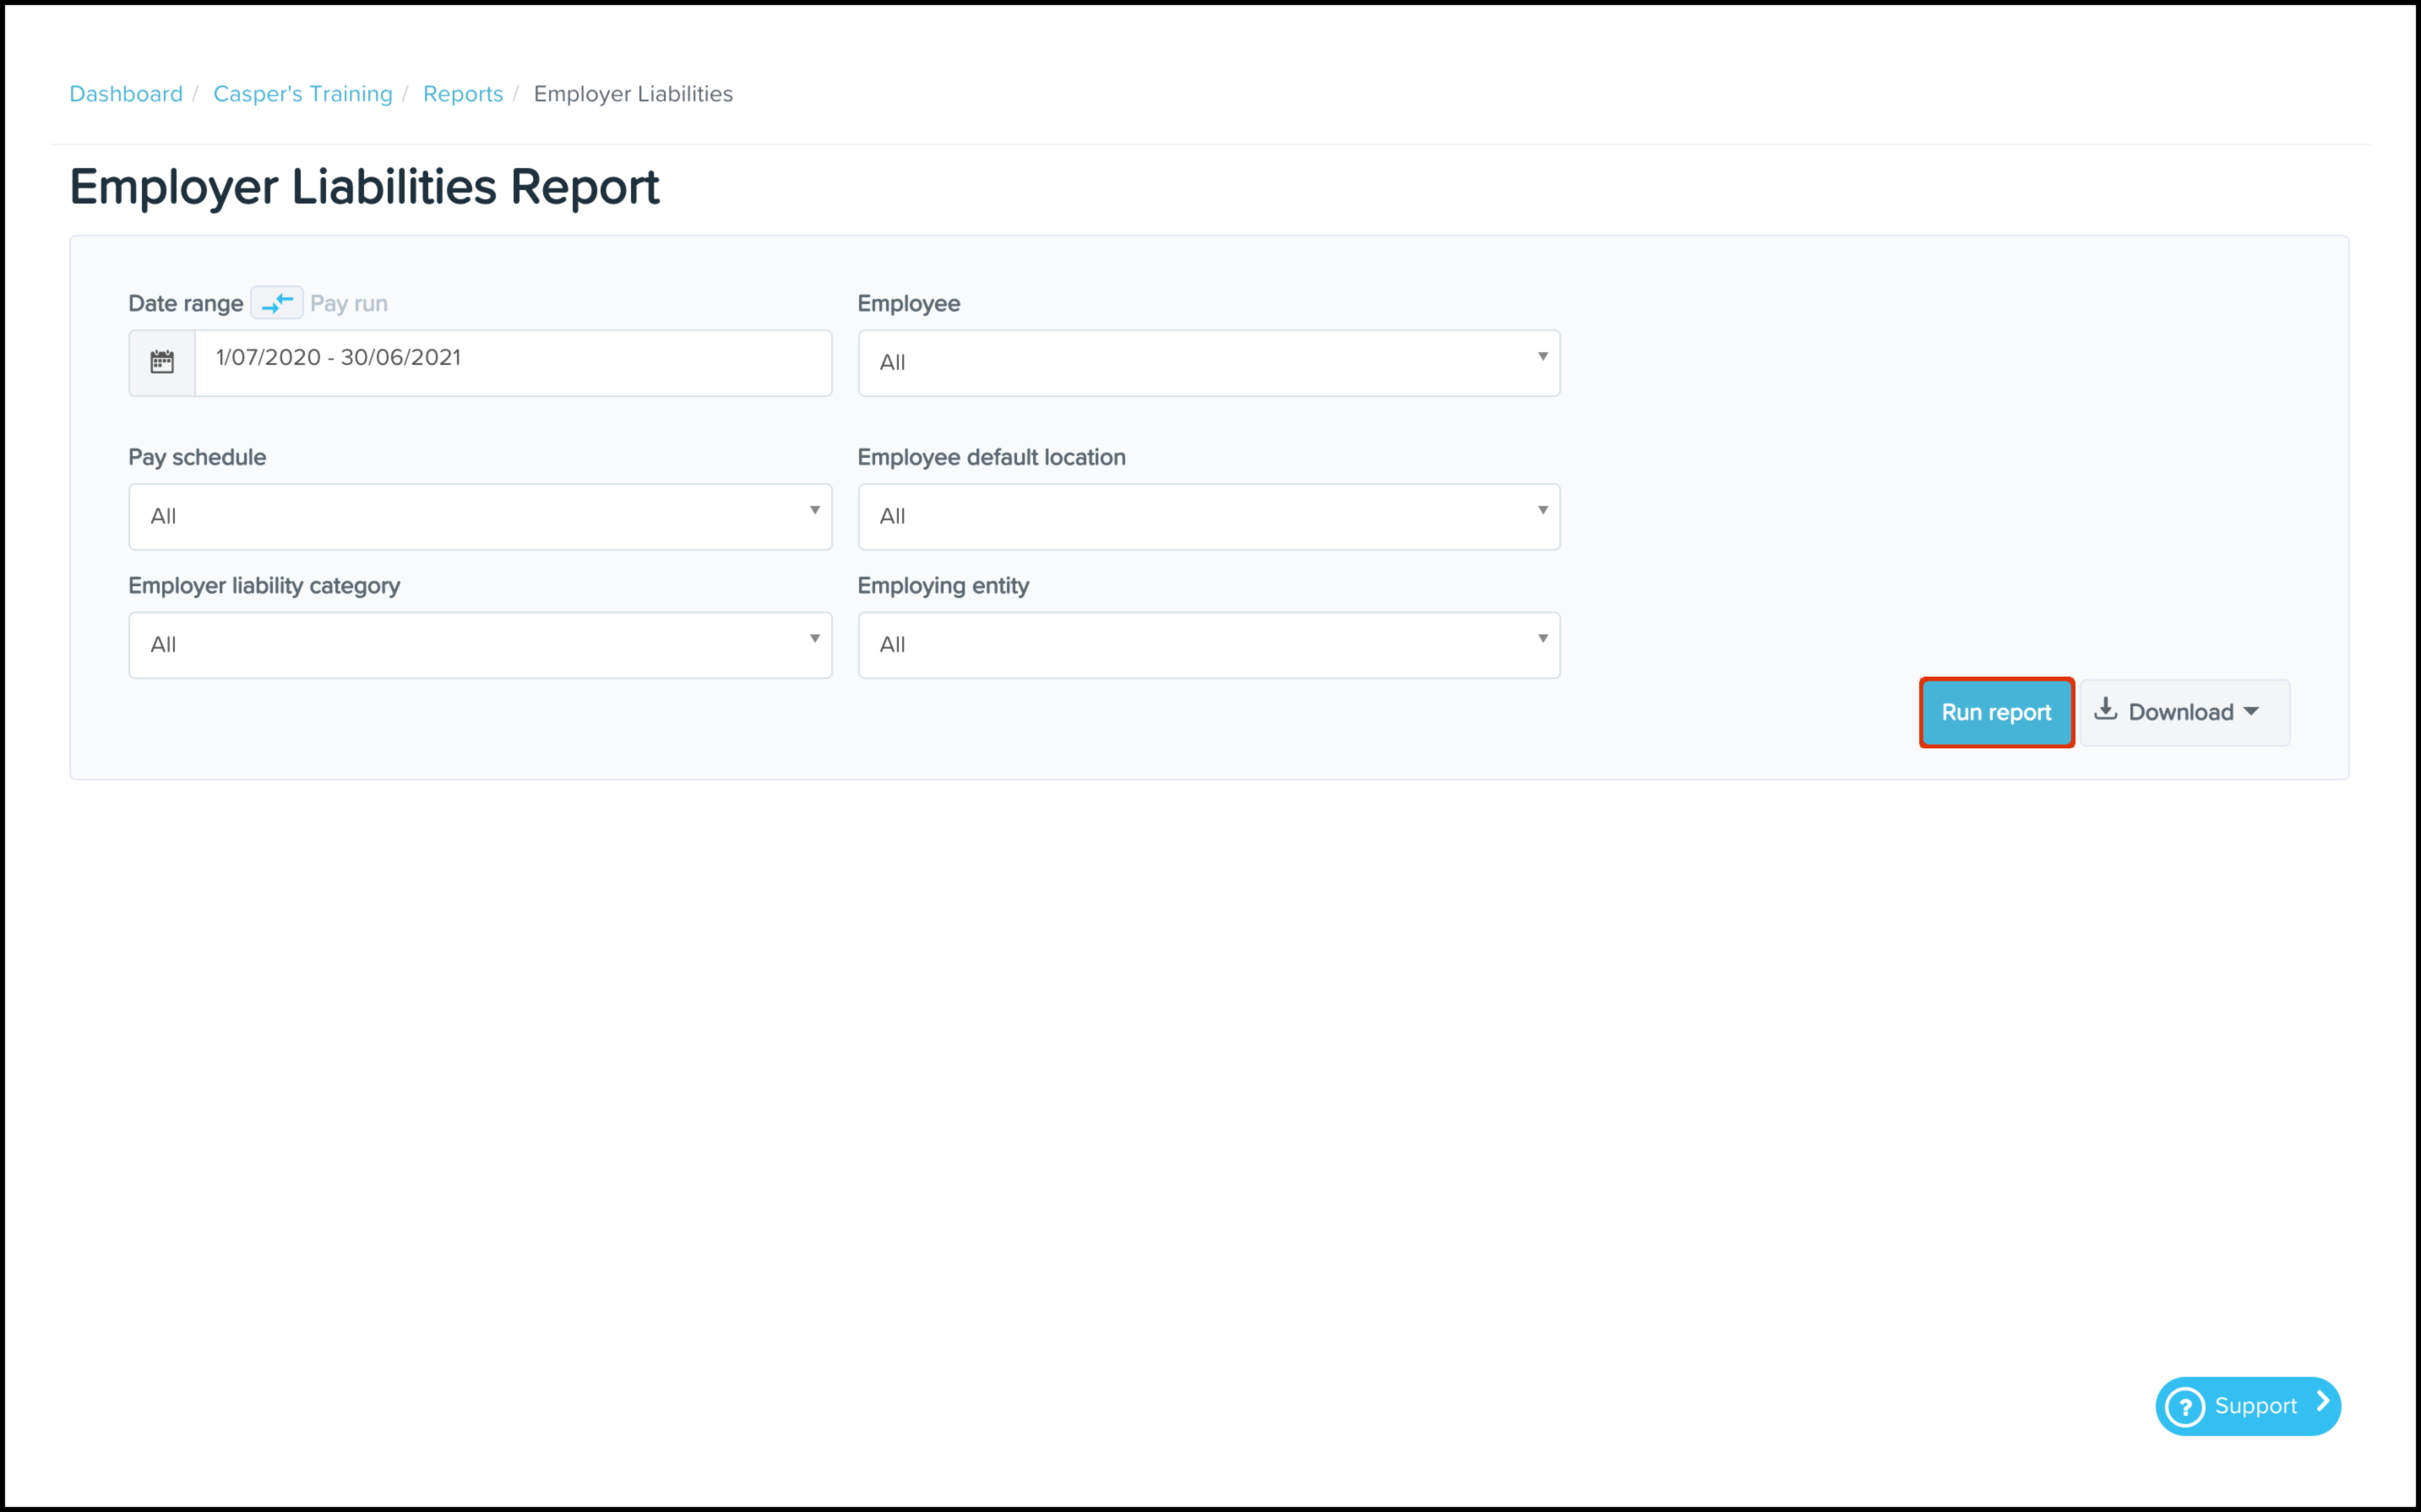Go to Dashboard breadcrumb link

pyautogui.click(x=126, y=94)
